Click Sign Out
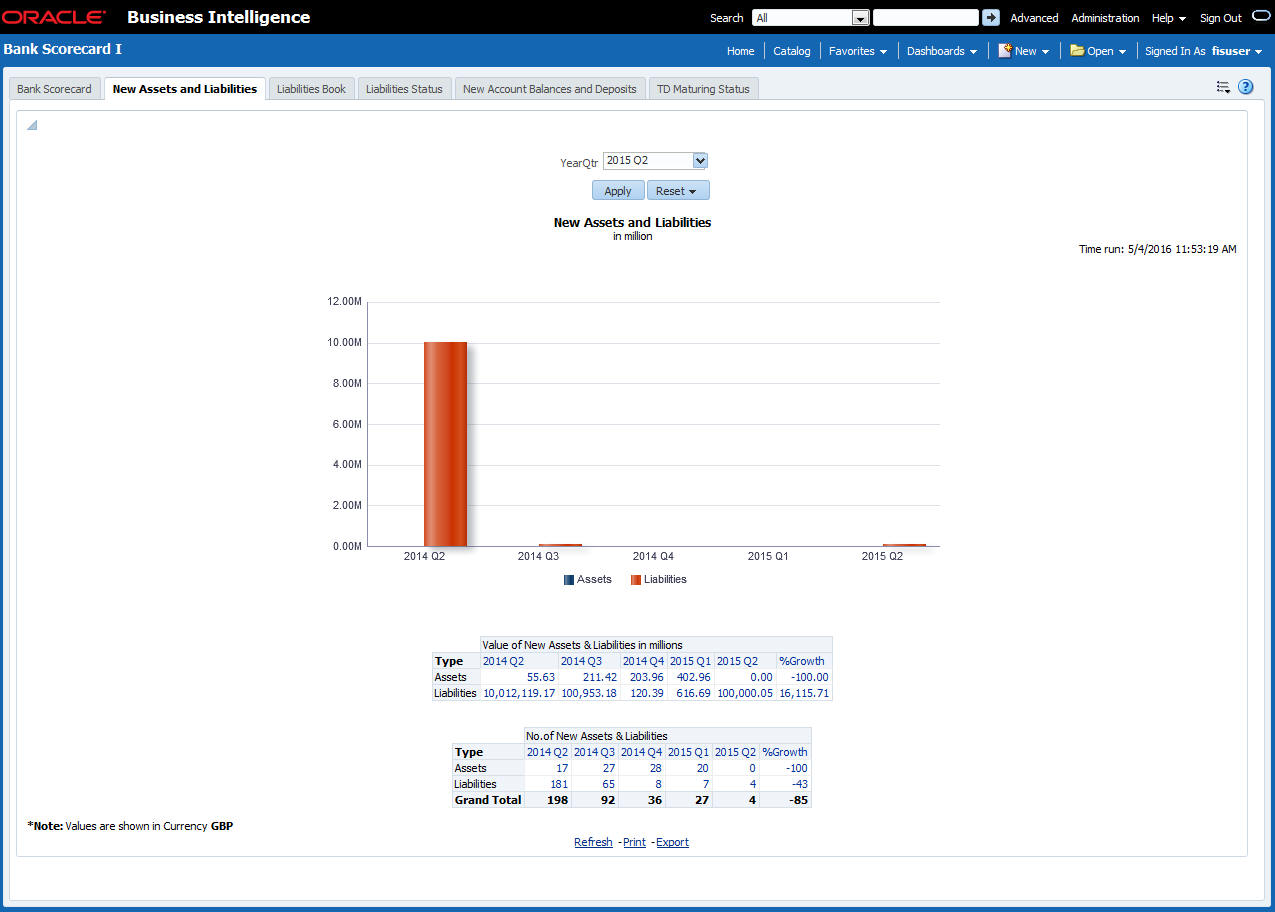Viewport: 1275px width, 912px height. pyautogui.click(x=1220, y=18)
